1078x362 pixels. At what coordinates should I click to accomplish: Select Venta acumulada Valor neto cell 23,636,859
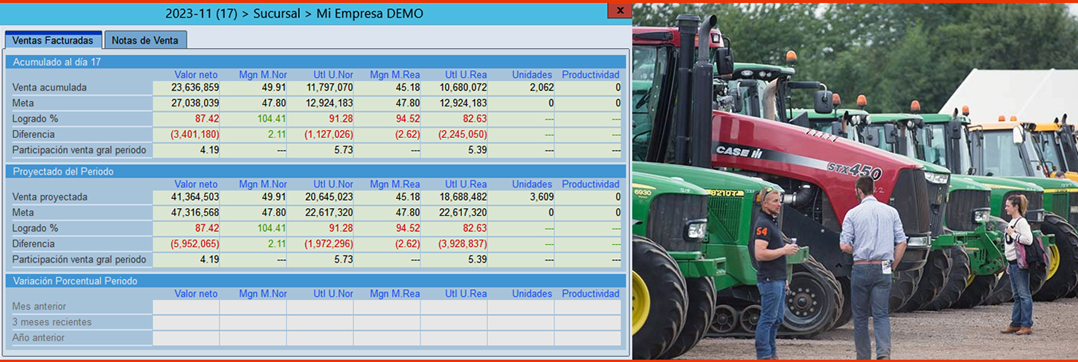click(186, 88)
